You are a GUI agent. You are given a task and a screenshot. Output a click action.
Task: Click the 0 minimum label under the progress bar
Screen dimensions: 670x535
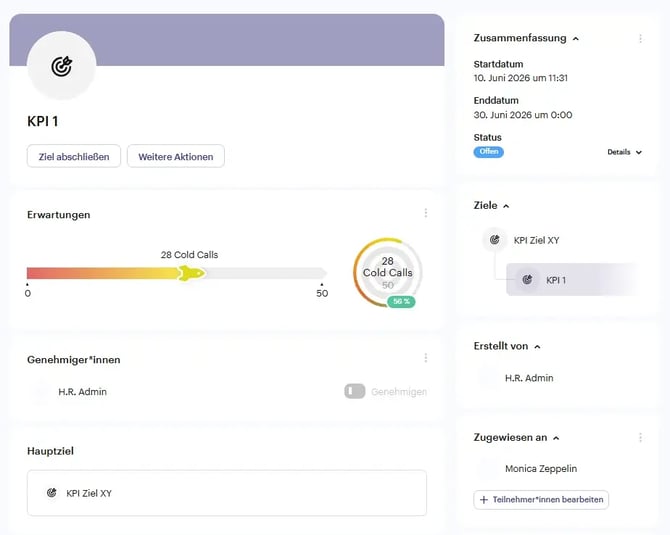28,293
